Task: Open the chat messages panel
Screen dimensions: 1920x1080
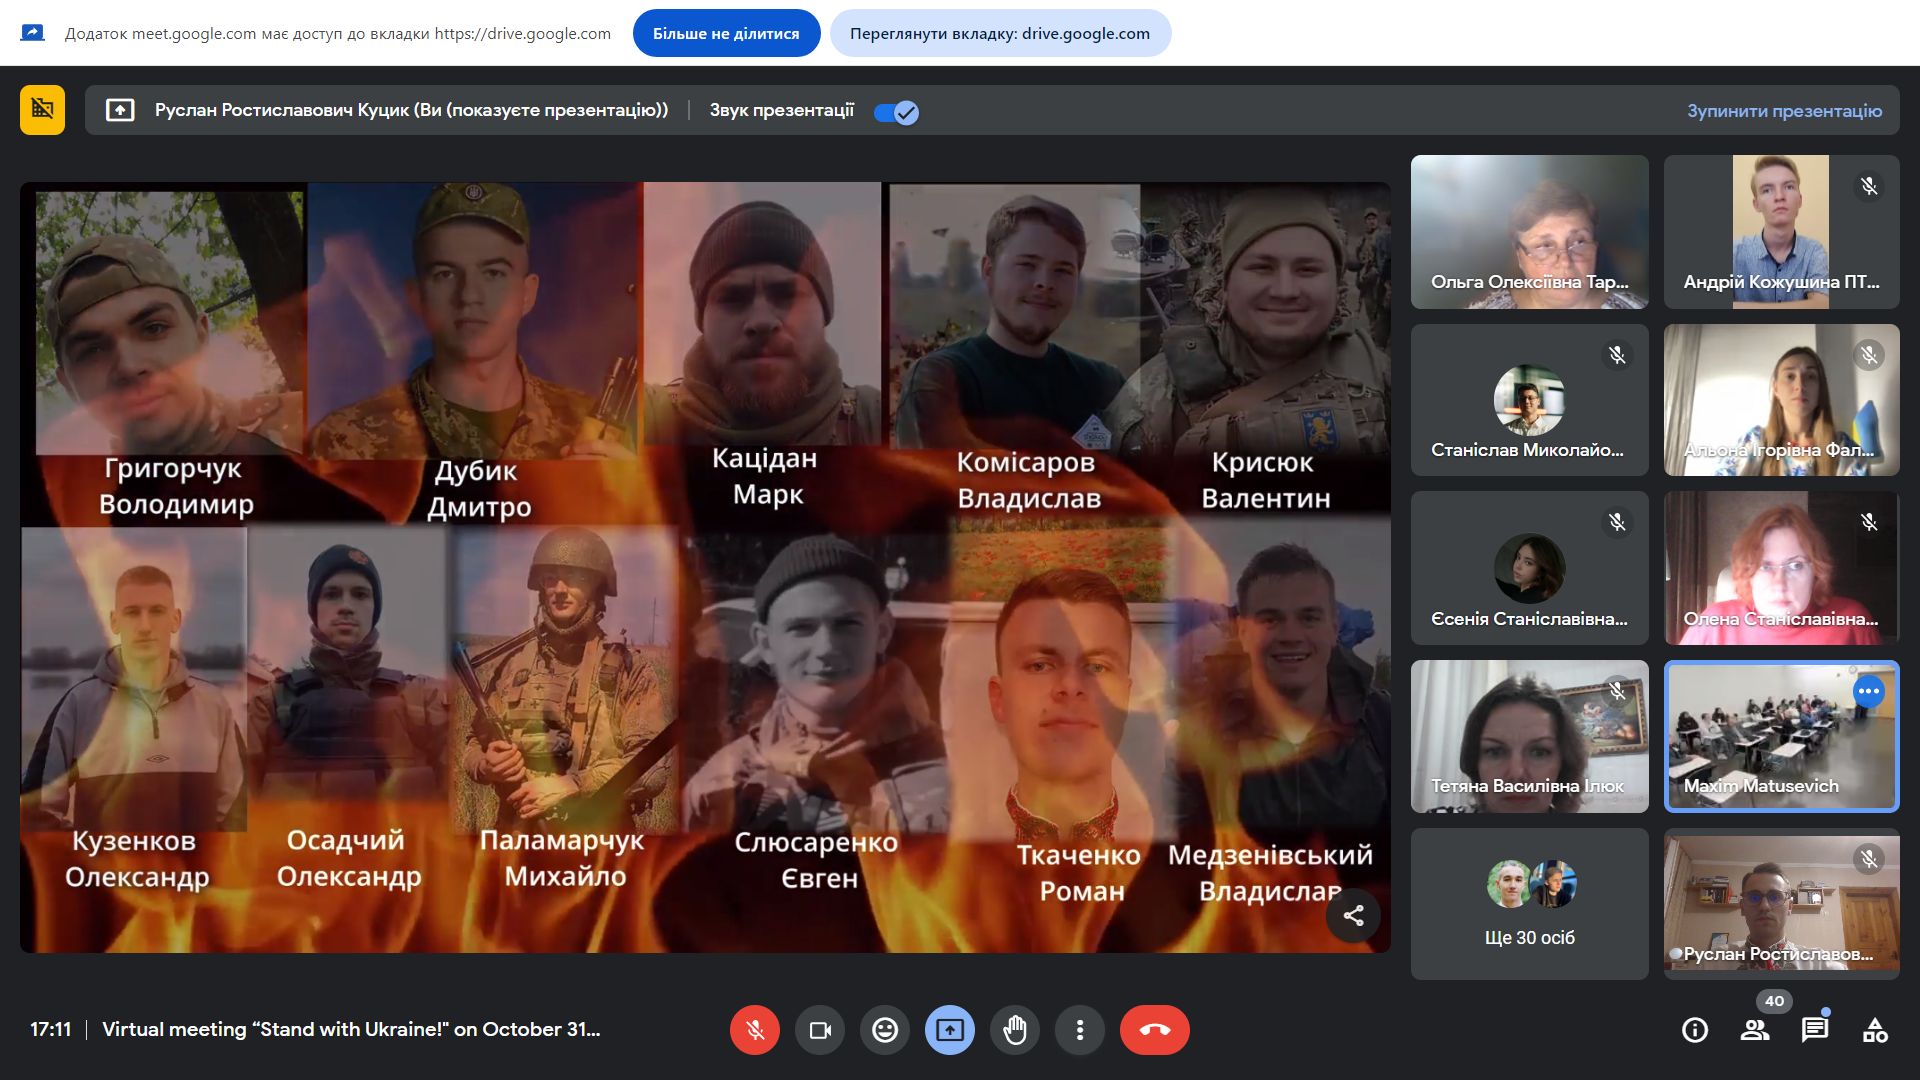Action: (1815, 1030)
